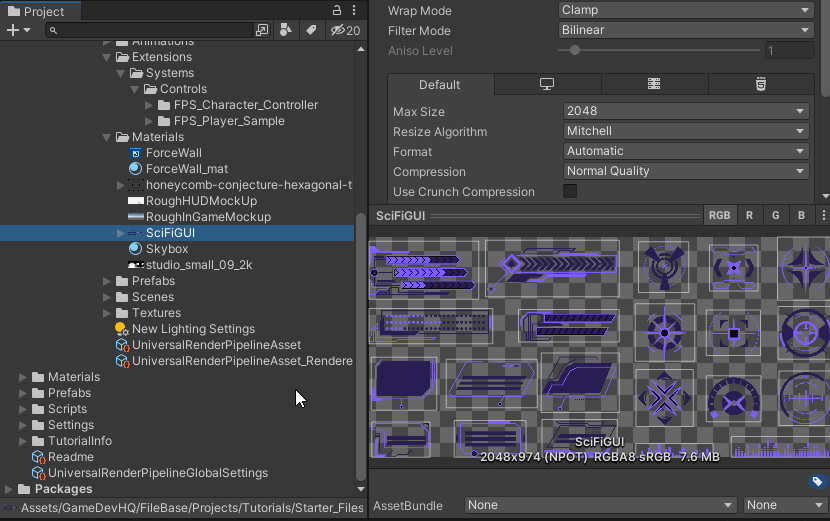The image size is (830, 521).
Task: Expand the SciFiGUI sprite asset
Action: [x=121, y=233]
